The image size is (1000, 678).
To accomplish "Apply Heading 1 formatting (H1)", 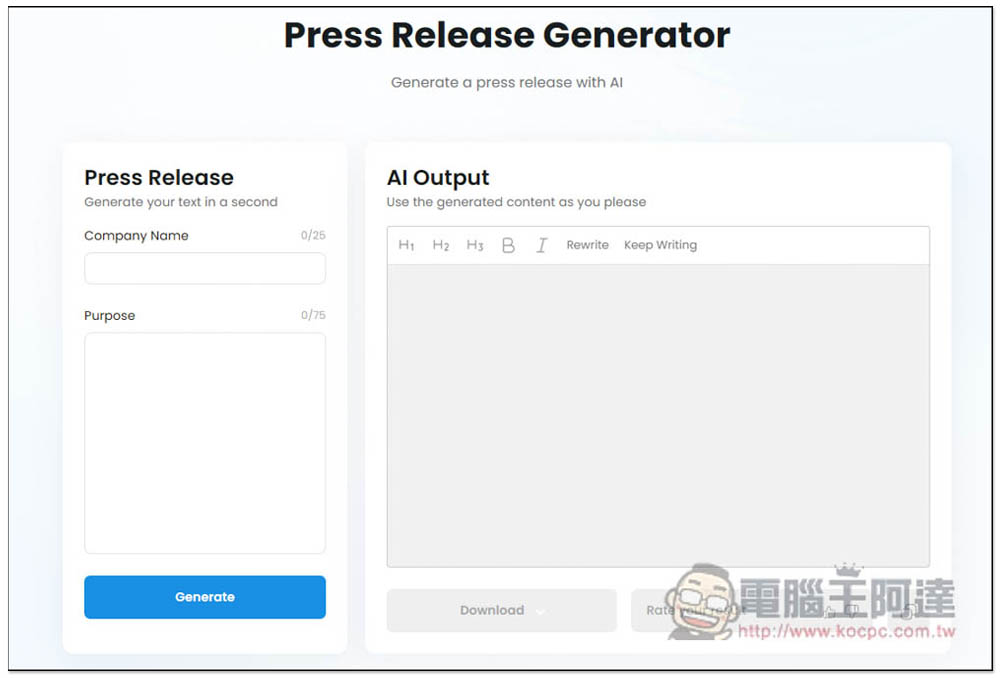I will coord(406,245).
